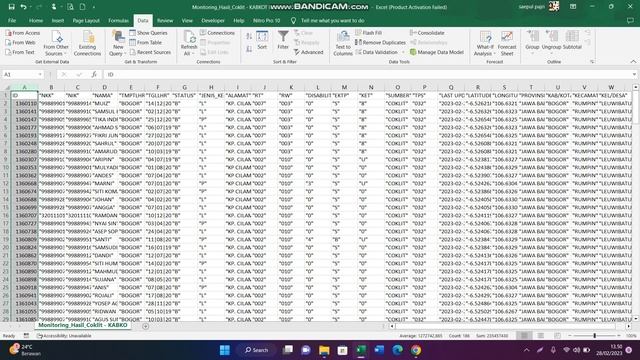The width and height of the screenshot is (640, 360).
Task: Switch to the Review tab
Action: point(165,20)
